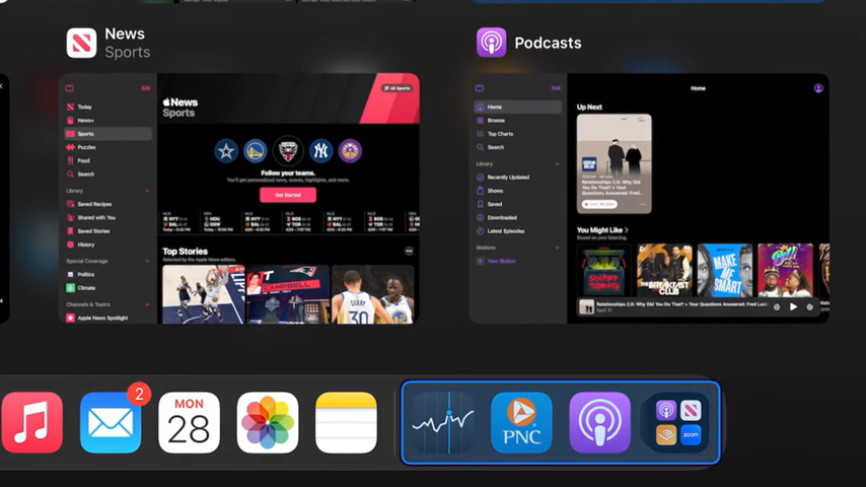Open Apple News Spotlight channel

coord(108,318)
